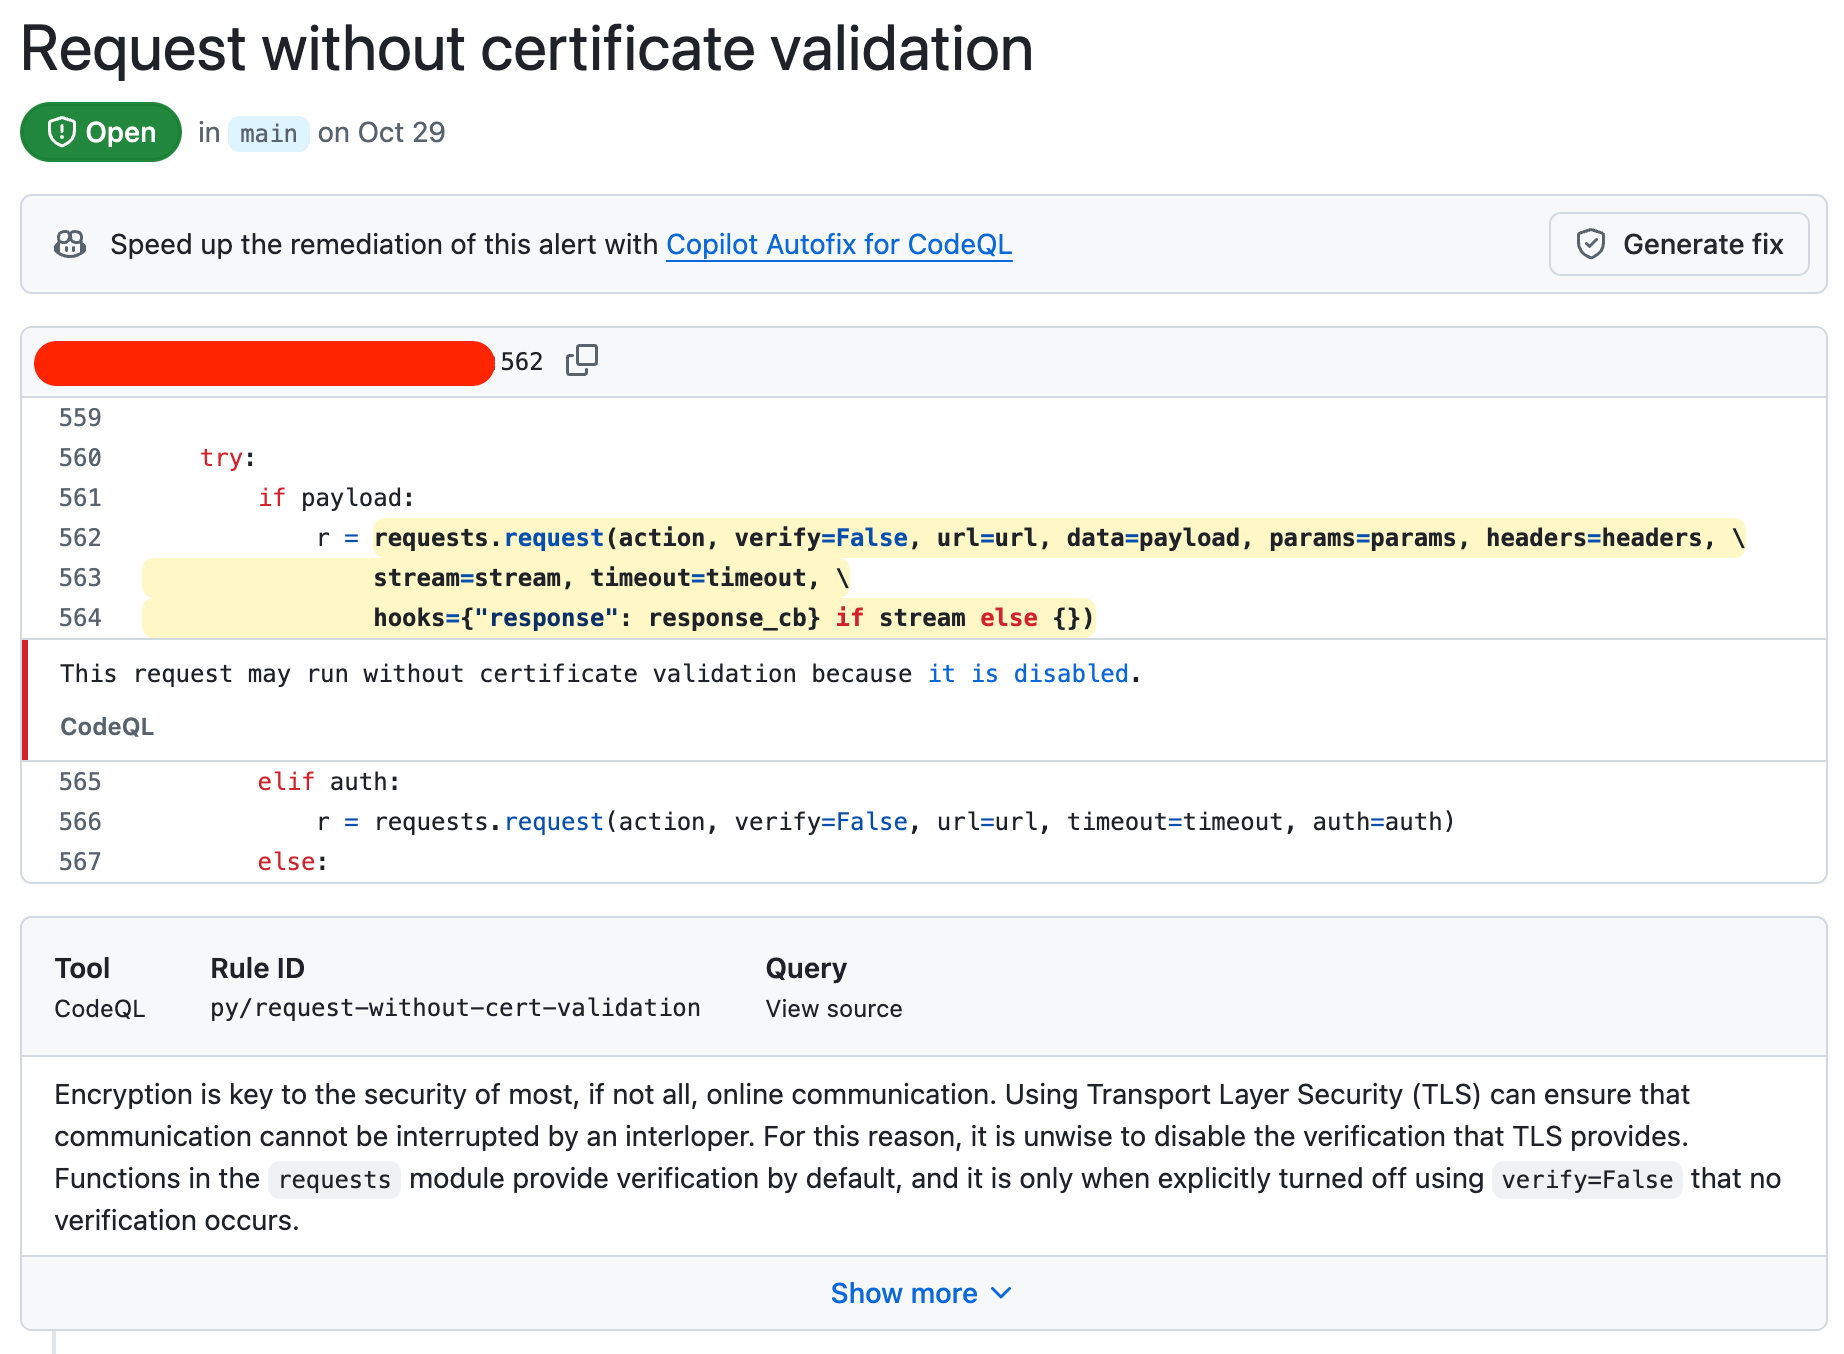1844x1354 pixels.
Task: Click the shield icon inside Generate fix
Action: [x=1590, y=244]
